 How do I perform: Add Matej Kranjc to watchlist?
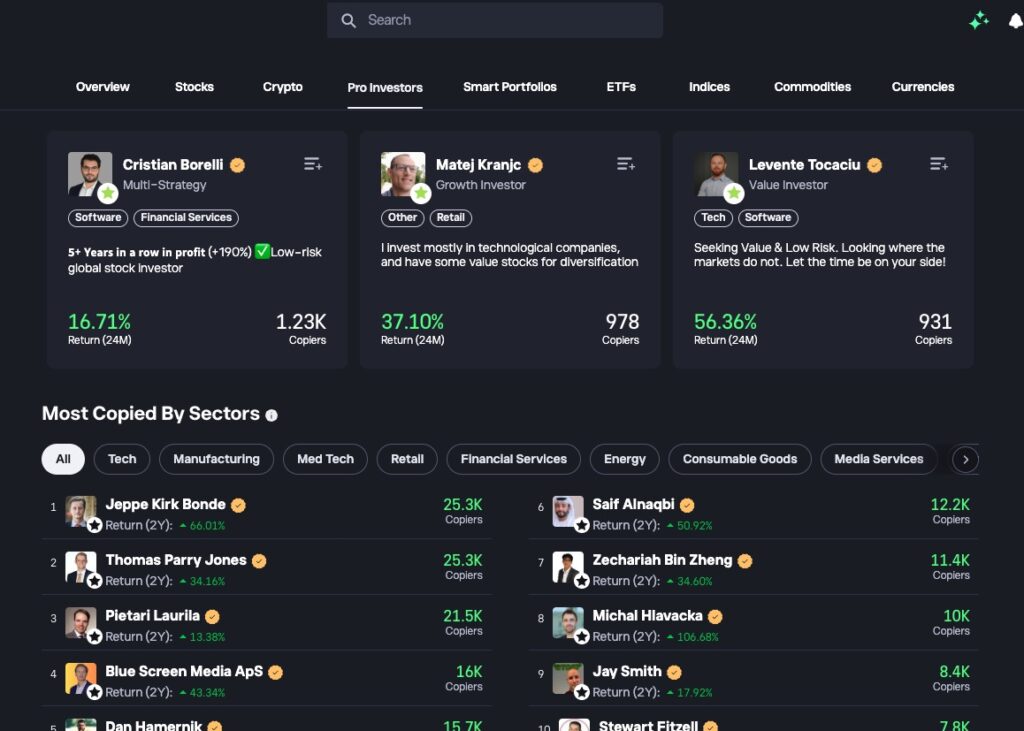pos(626,164)
